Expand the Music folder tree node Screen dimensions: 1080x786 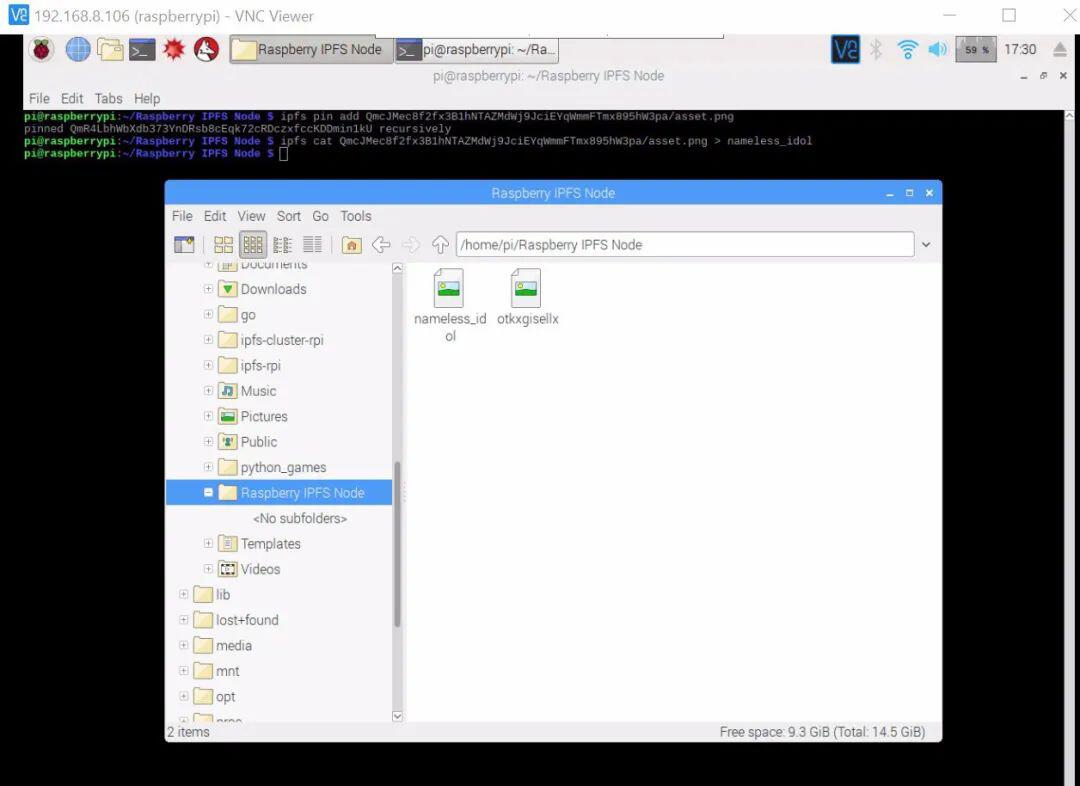(x=208, y=391)
